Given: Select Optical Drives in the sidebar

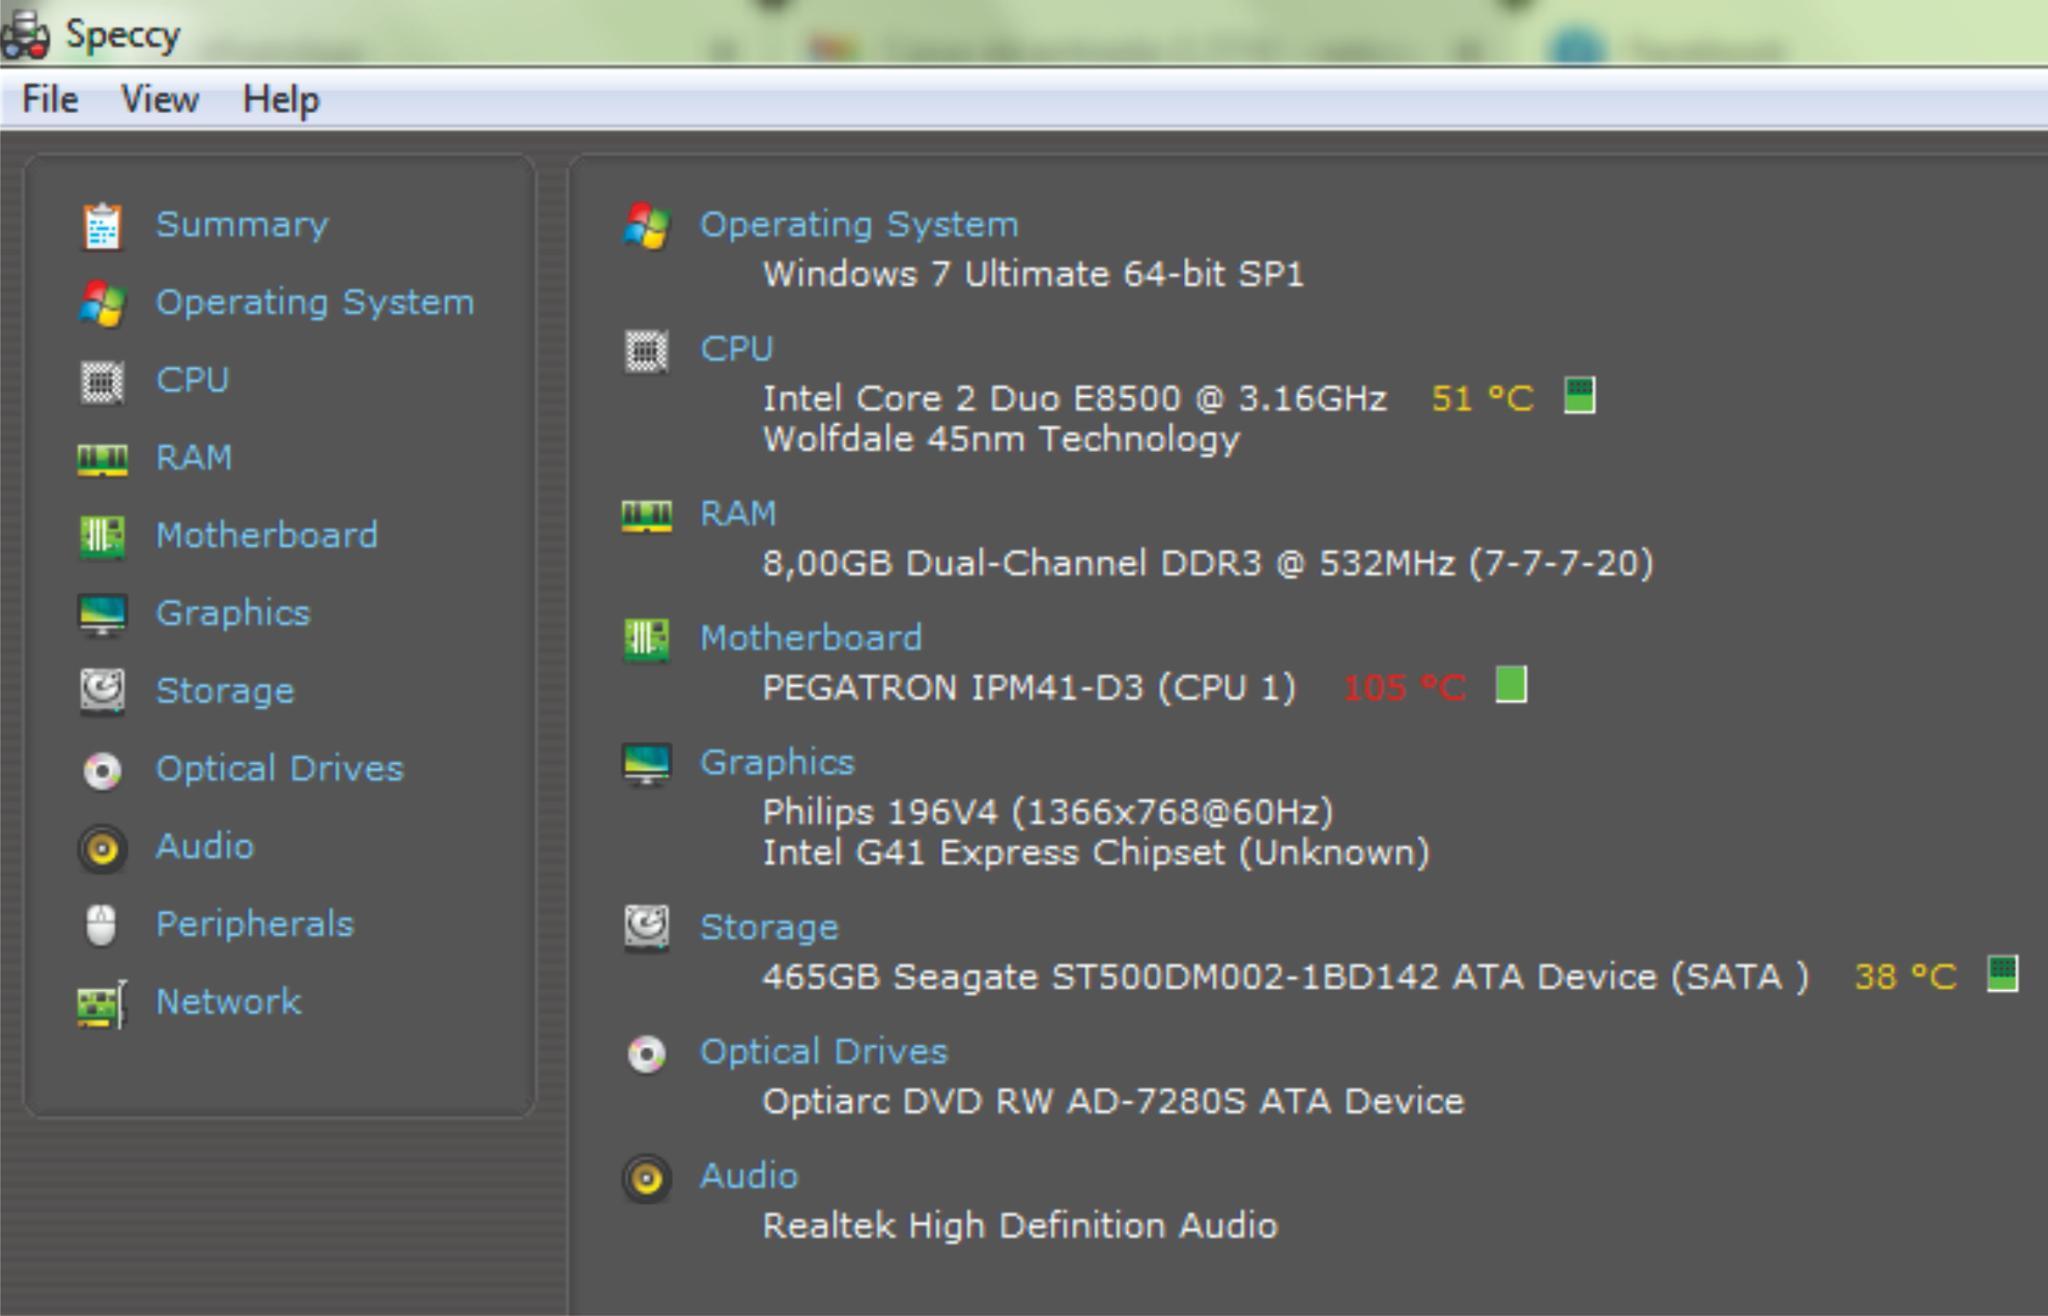Looking at the screenshot, I should tap(280, 768).
